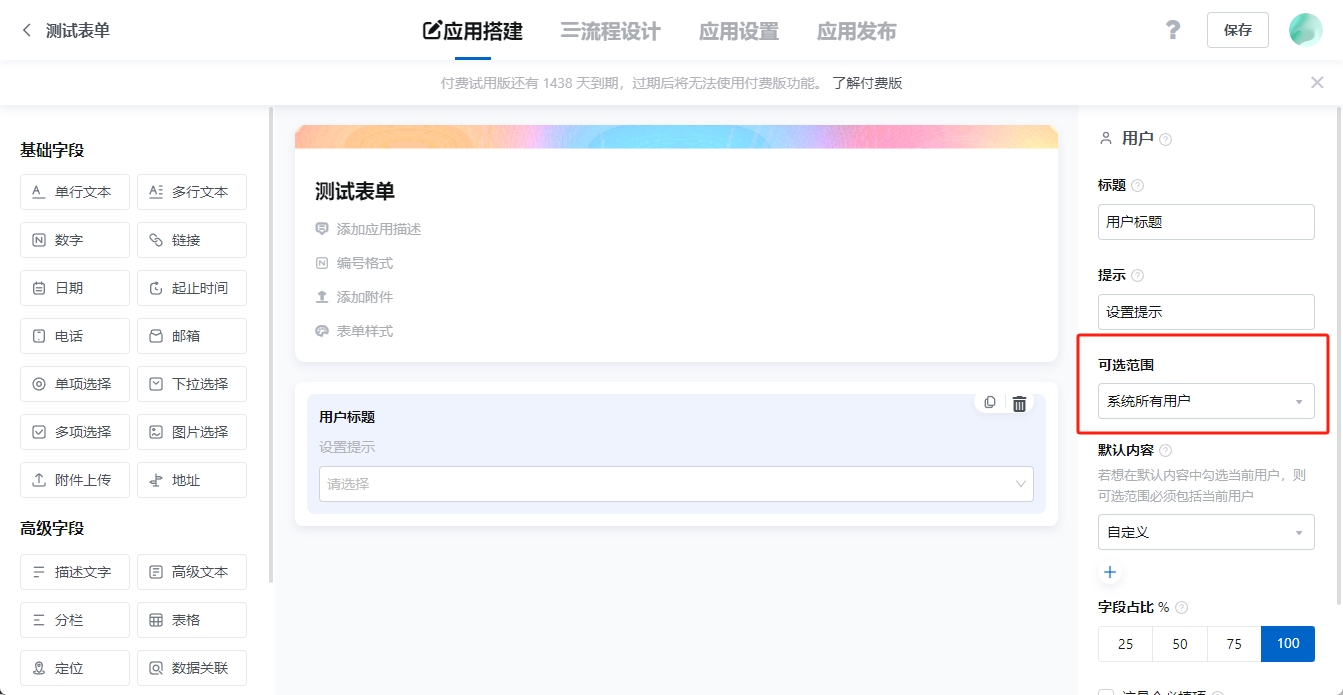
Task: Delete the 用户标题 field with trash icon
Action: (x=1019, y=402)
